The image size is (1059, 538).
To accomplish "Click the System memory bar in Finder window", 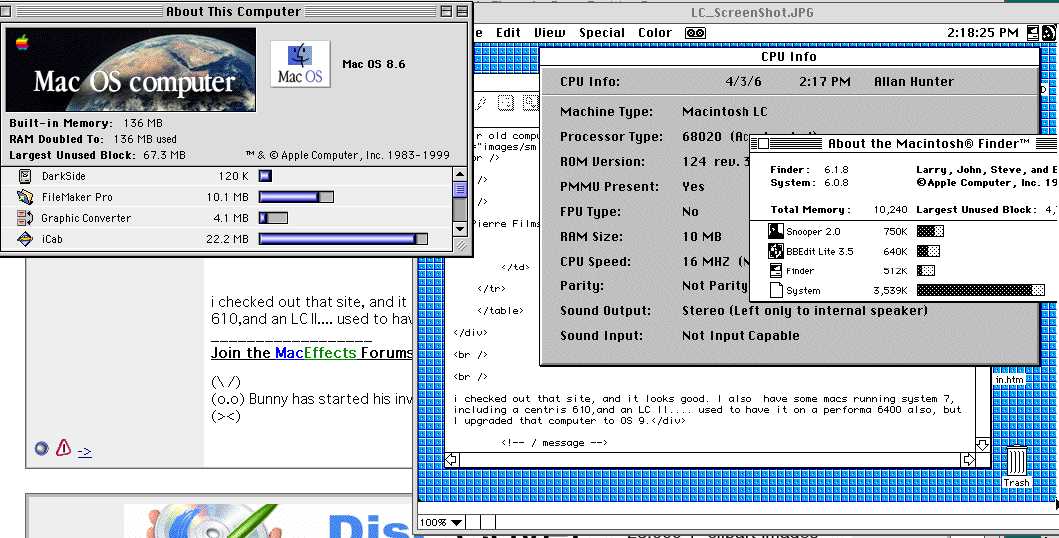I will click(981, 290).
